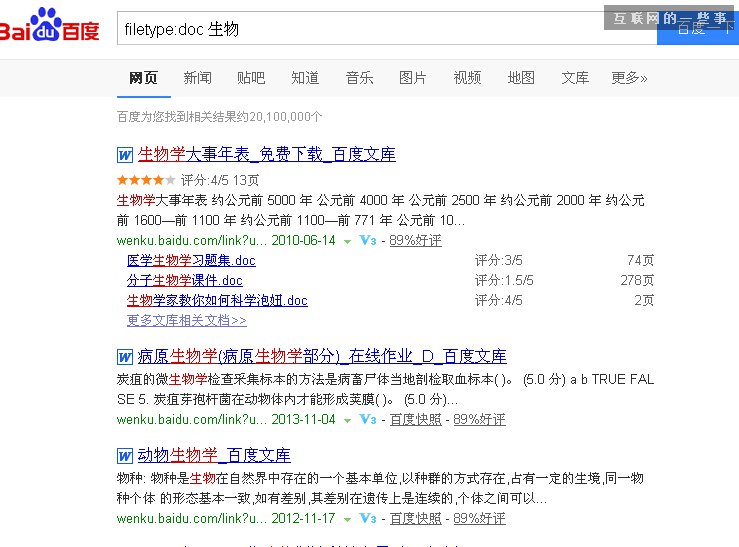Select the 网页 tab
This screenshot has height=547, width=739.
pos(143,78)
